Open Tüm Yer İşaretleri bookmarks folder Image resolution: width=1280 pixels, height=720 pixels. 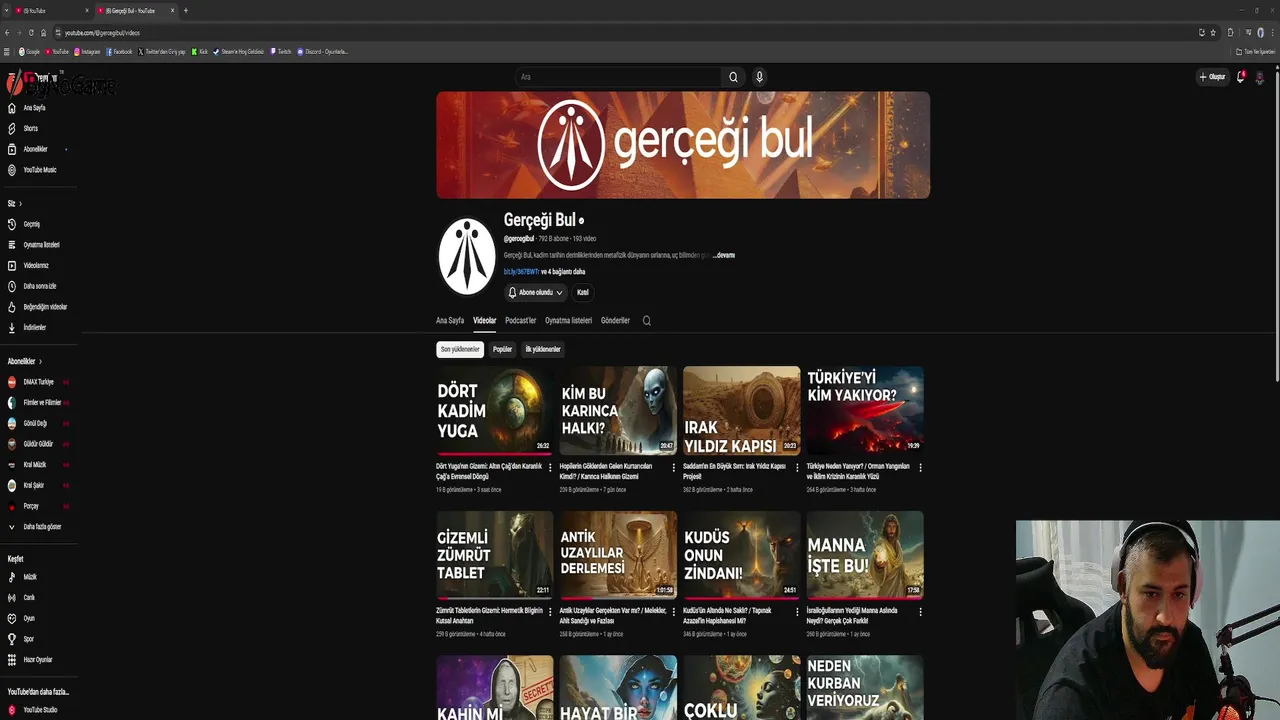pyautogui.click(x=1254, y=52)
